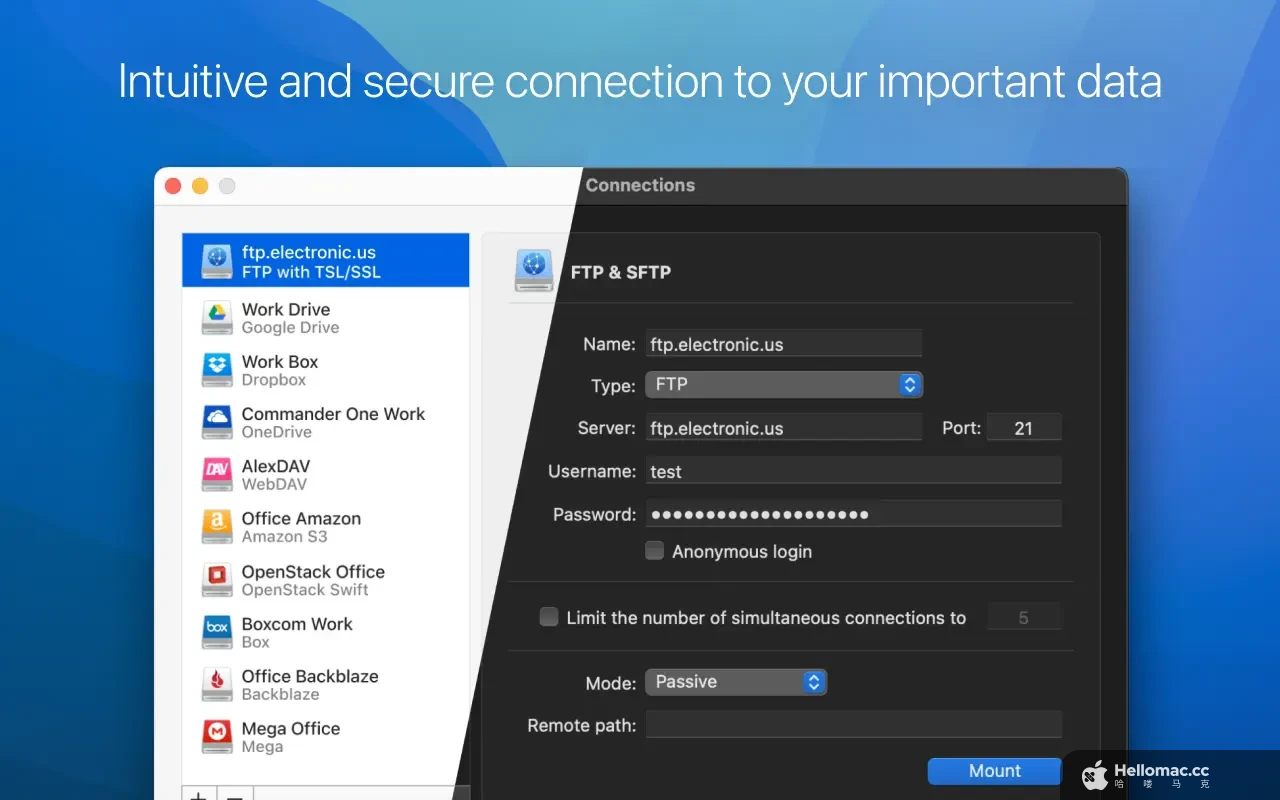1280x800 pixels.
Task: Click the Connections window title
Action: pos(640,185)
